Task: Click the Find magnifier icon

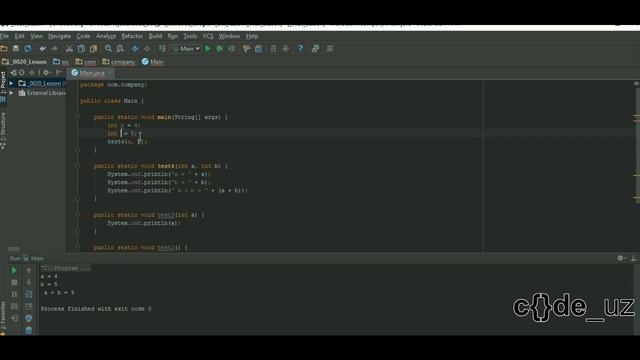Action: 108,49
